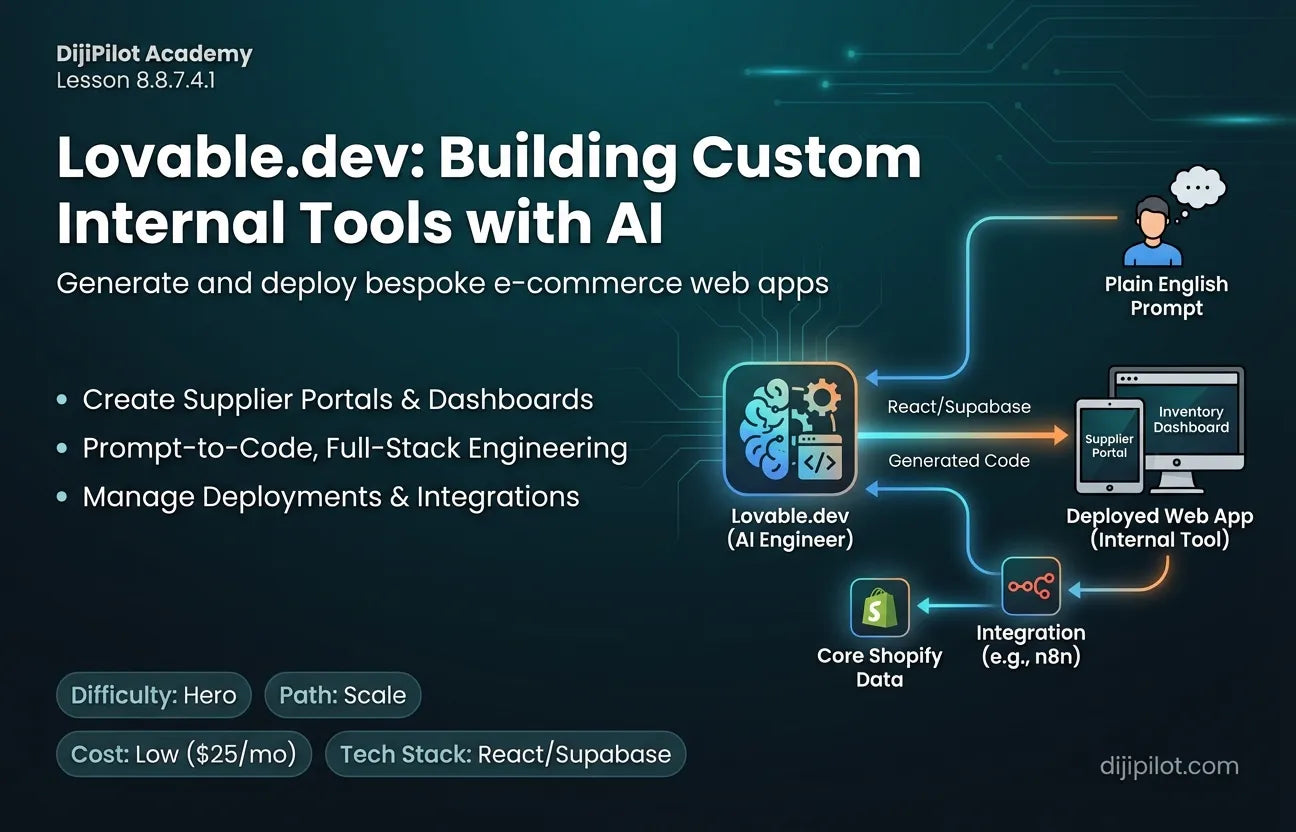This screenshot has width=1296, height=832.
Task: Click the Lovable.dev AI Engineer brain icon
Action: pyautogui.click(x=790, y=429)
